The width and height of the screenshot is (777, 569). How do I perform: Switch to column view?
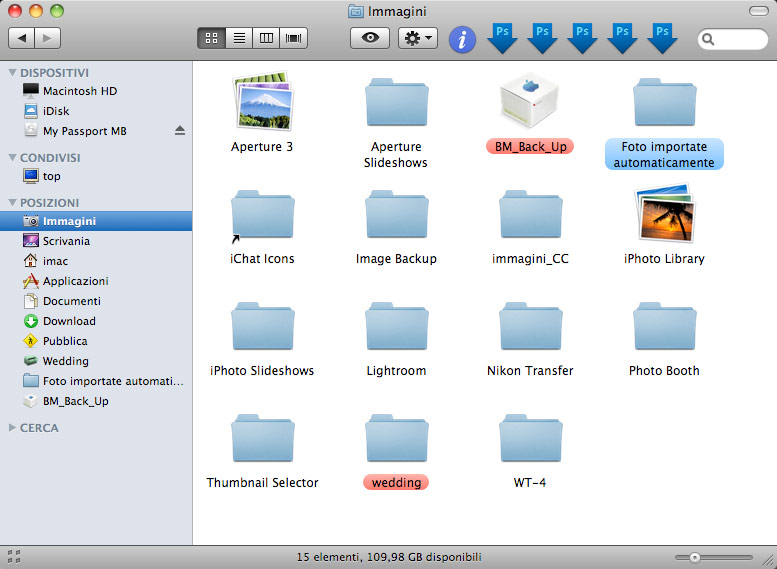tap(266, 38)
